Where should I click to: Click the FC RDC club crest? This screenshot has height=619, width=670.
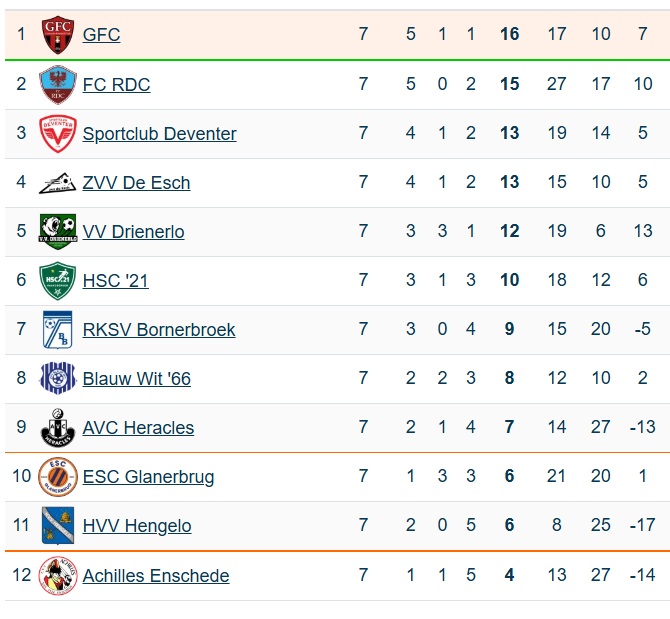[57, 85]
